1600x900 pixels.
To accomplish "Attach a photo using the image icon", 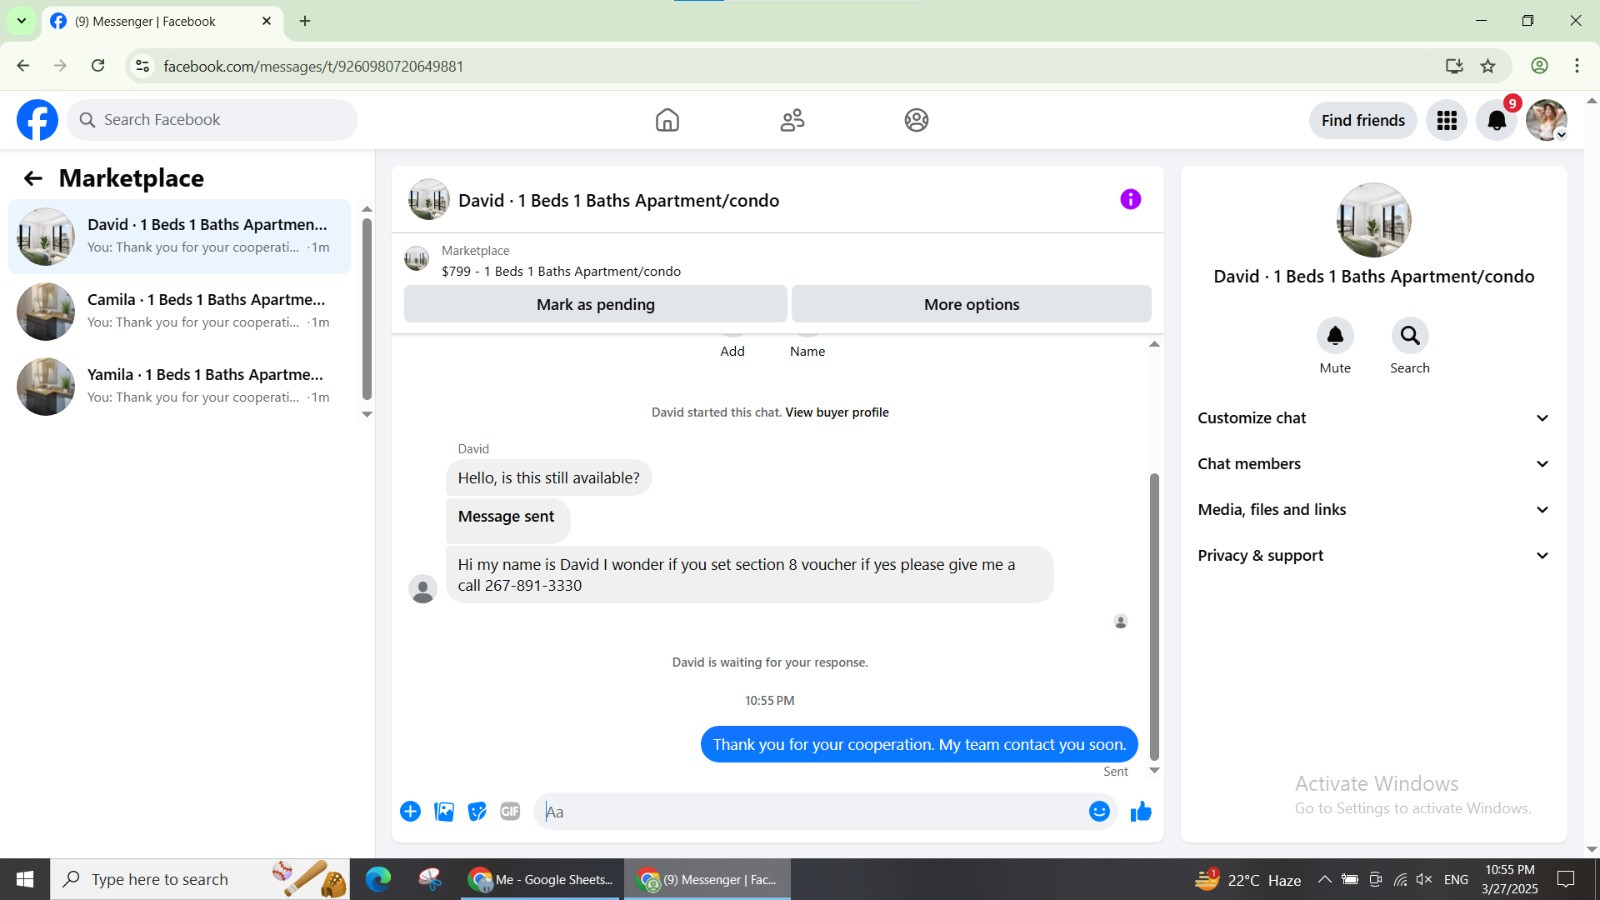I will coord(444,811).
